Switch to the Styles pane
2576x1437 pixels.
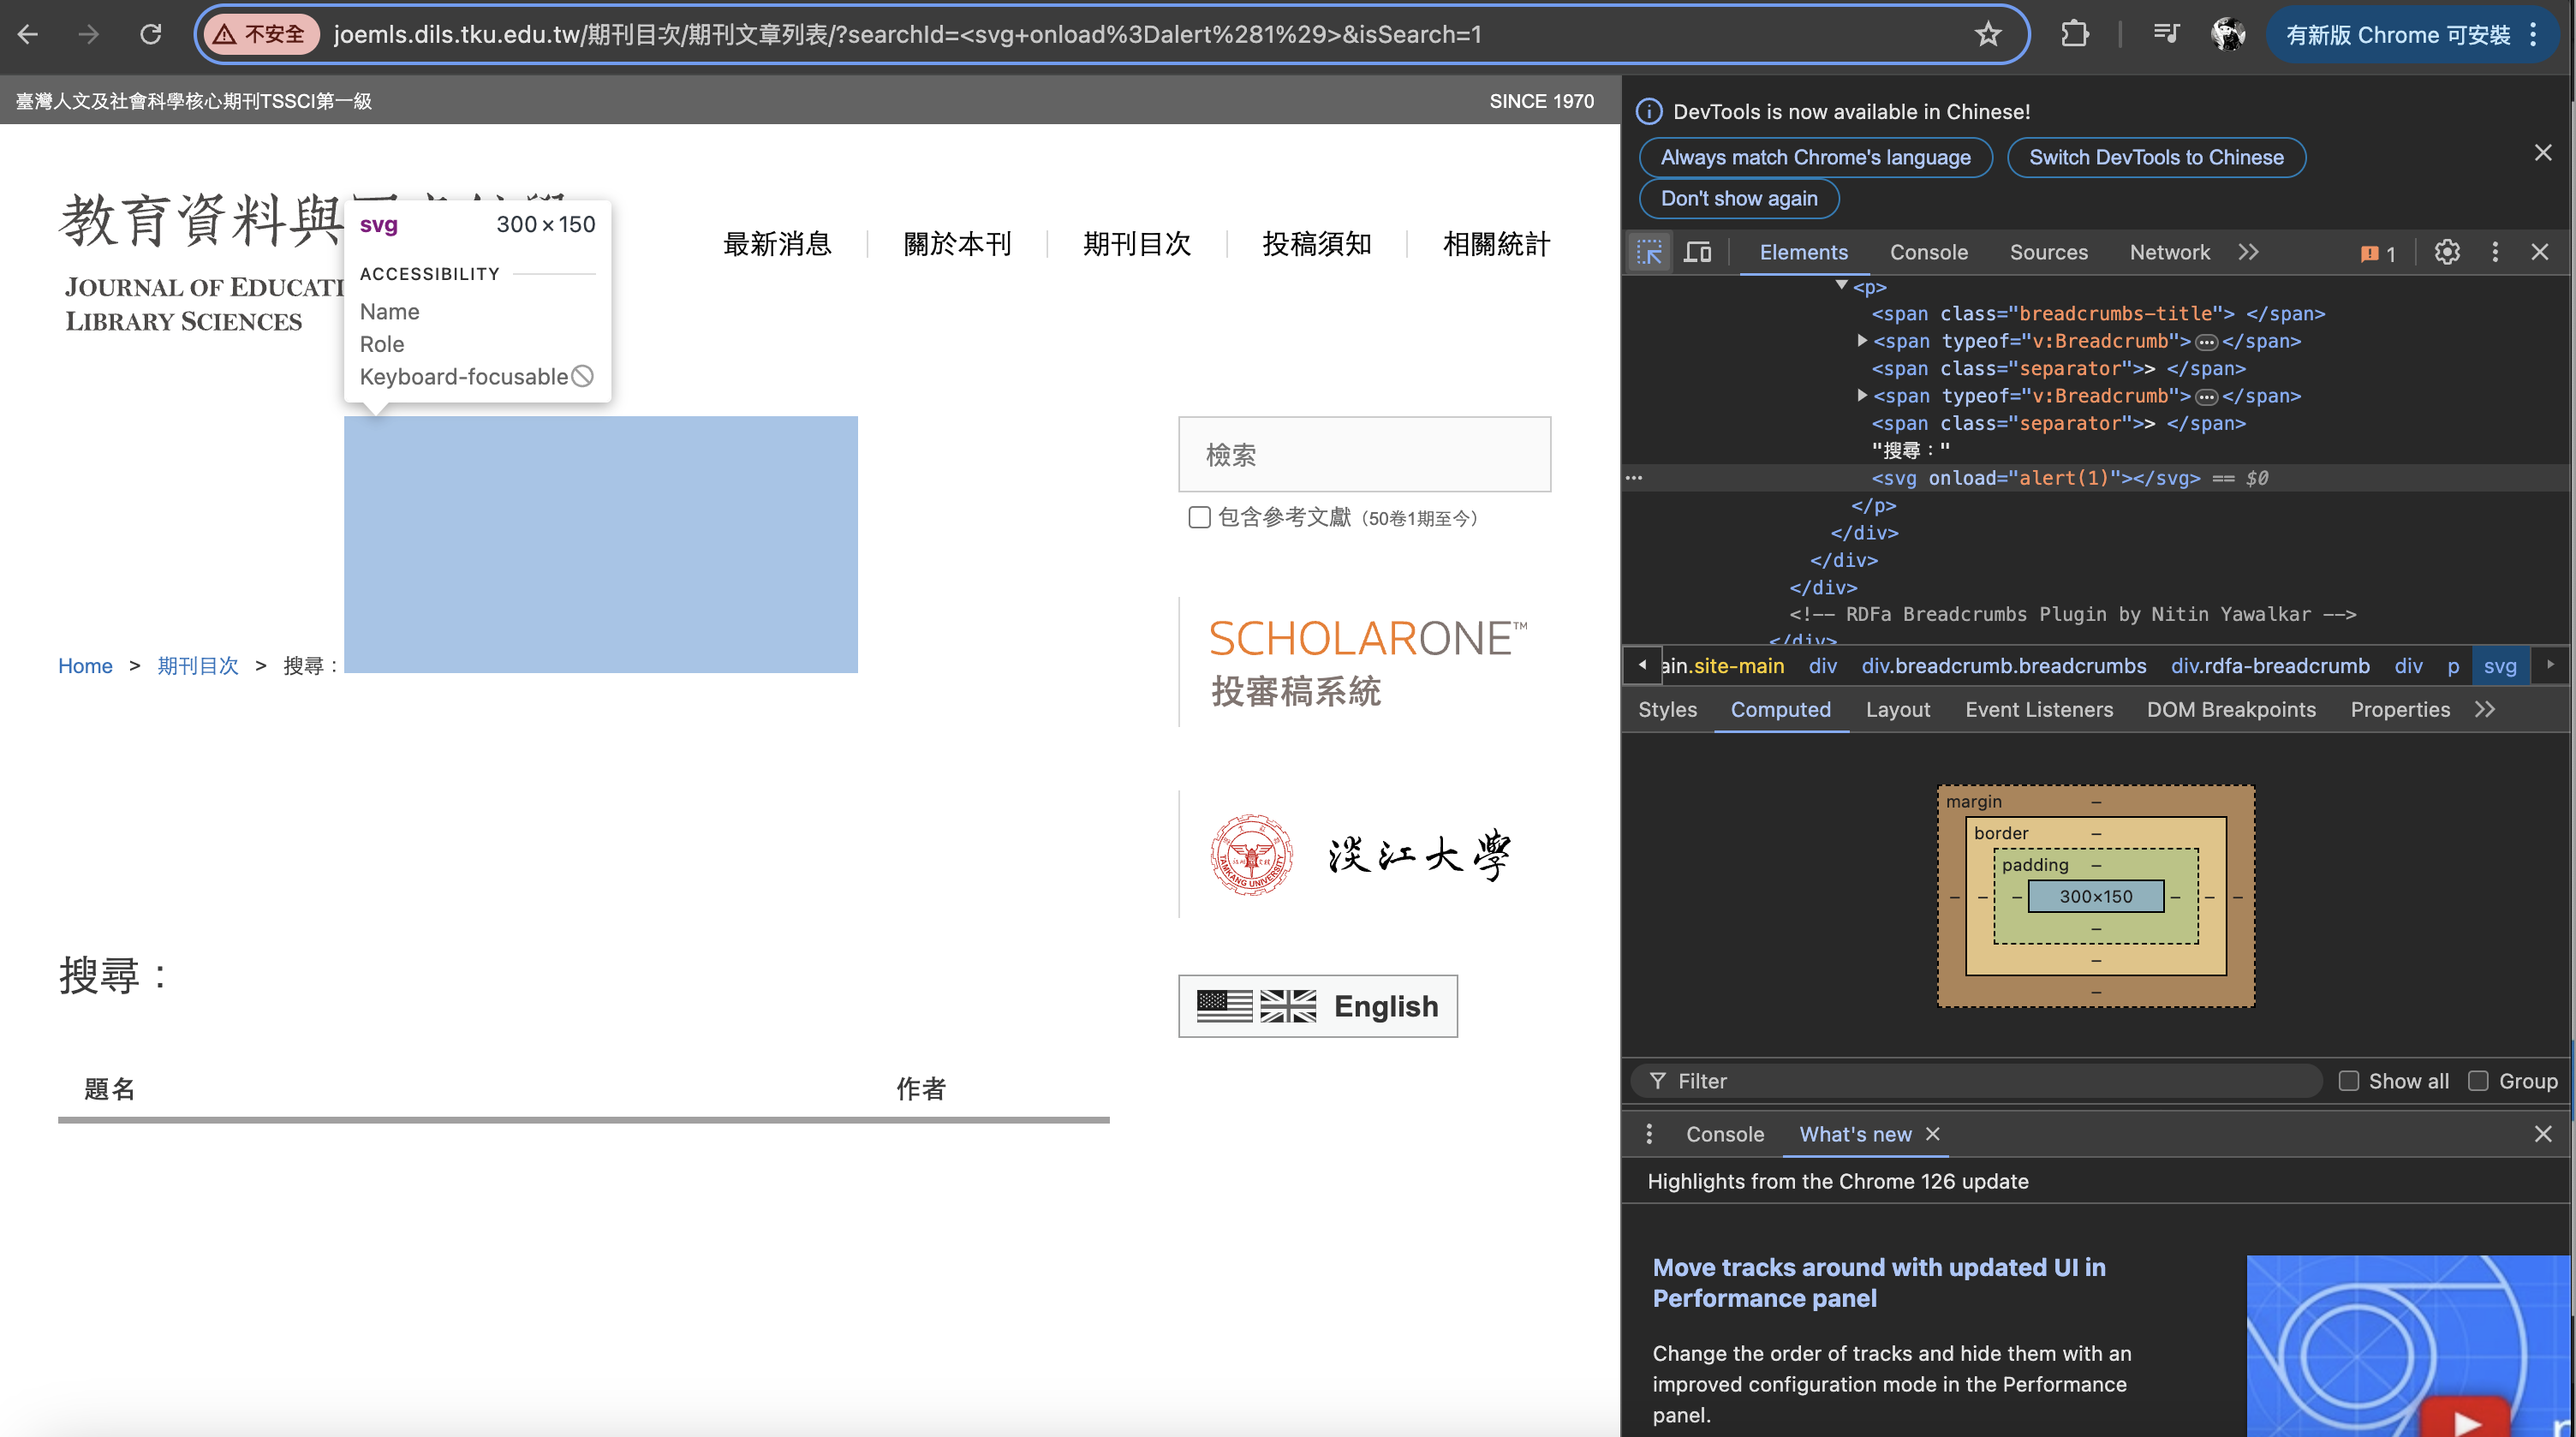pos(1667,709)
